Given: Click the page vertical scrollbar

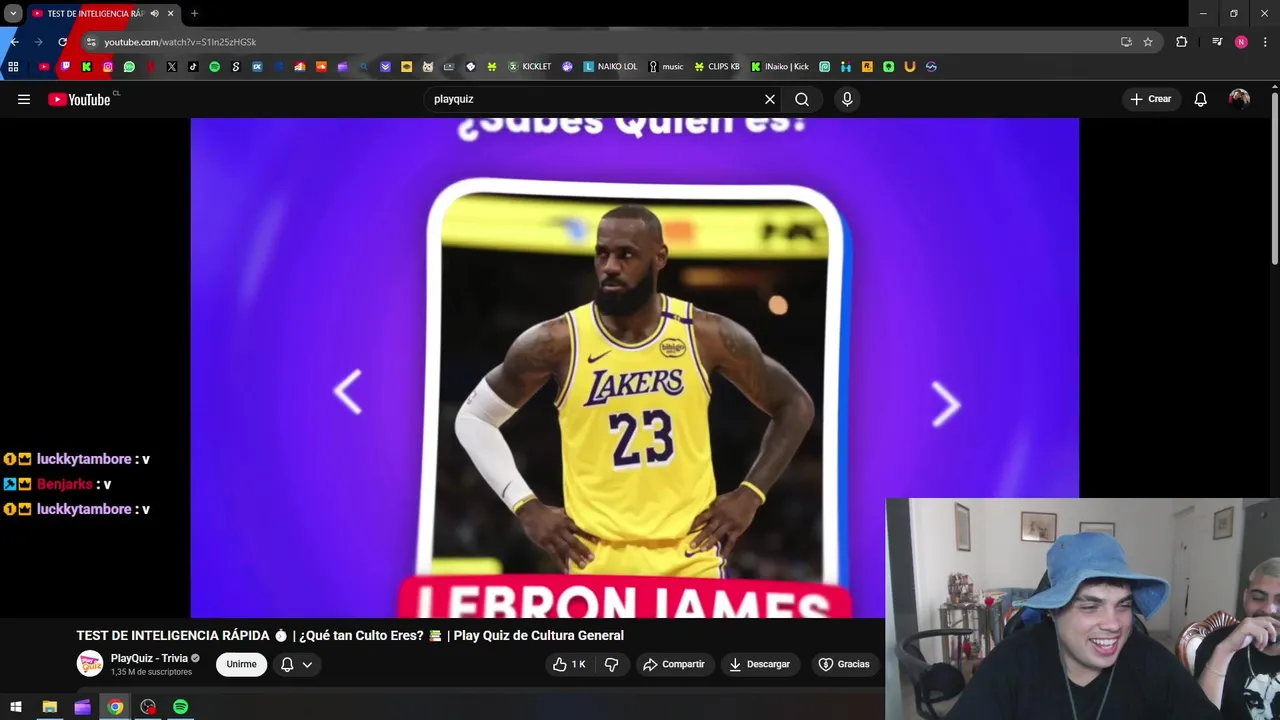Looking at the screenshot, I should point(1275,180).
